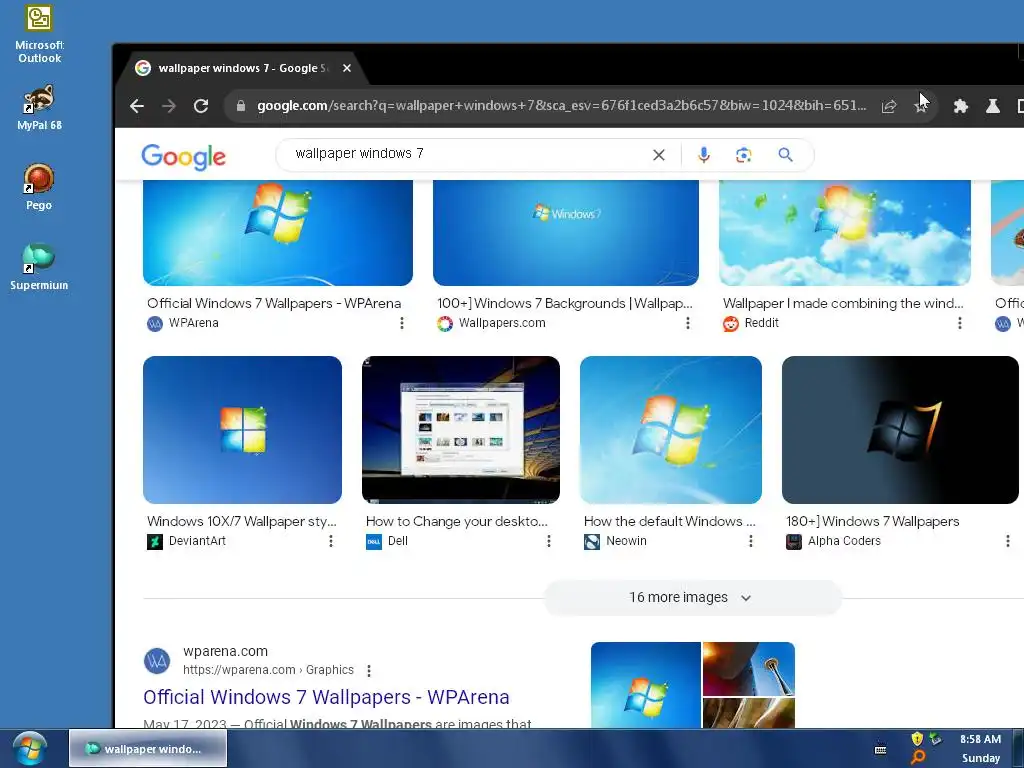This screenshot has width=1024, height=768.
Task: Select the wallpaper windows 7 browser tab
Action: tap(242, 68)
